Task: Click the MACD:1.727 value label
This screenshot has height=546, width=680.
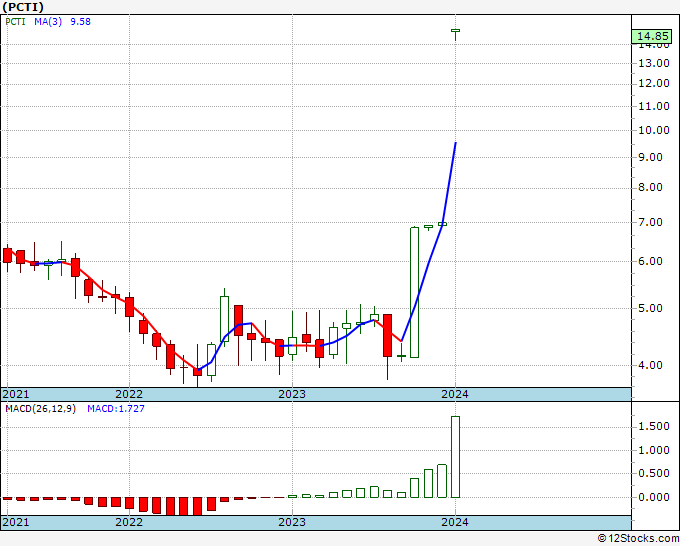Action: point(116,409)
